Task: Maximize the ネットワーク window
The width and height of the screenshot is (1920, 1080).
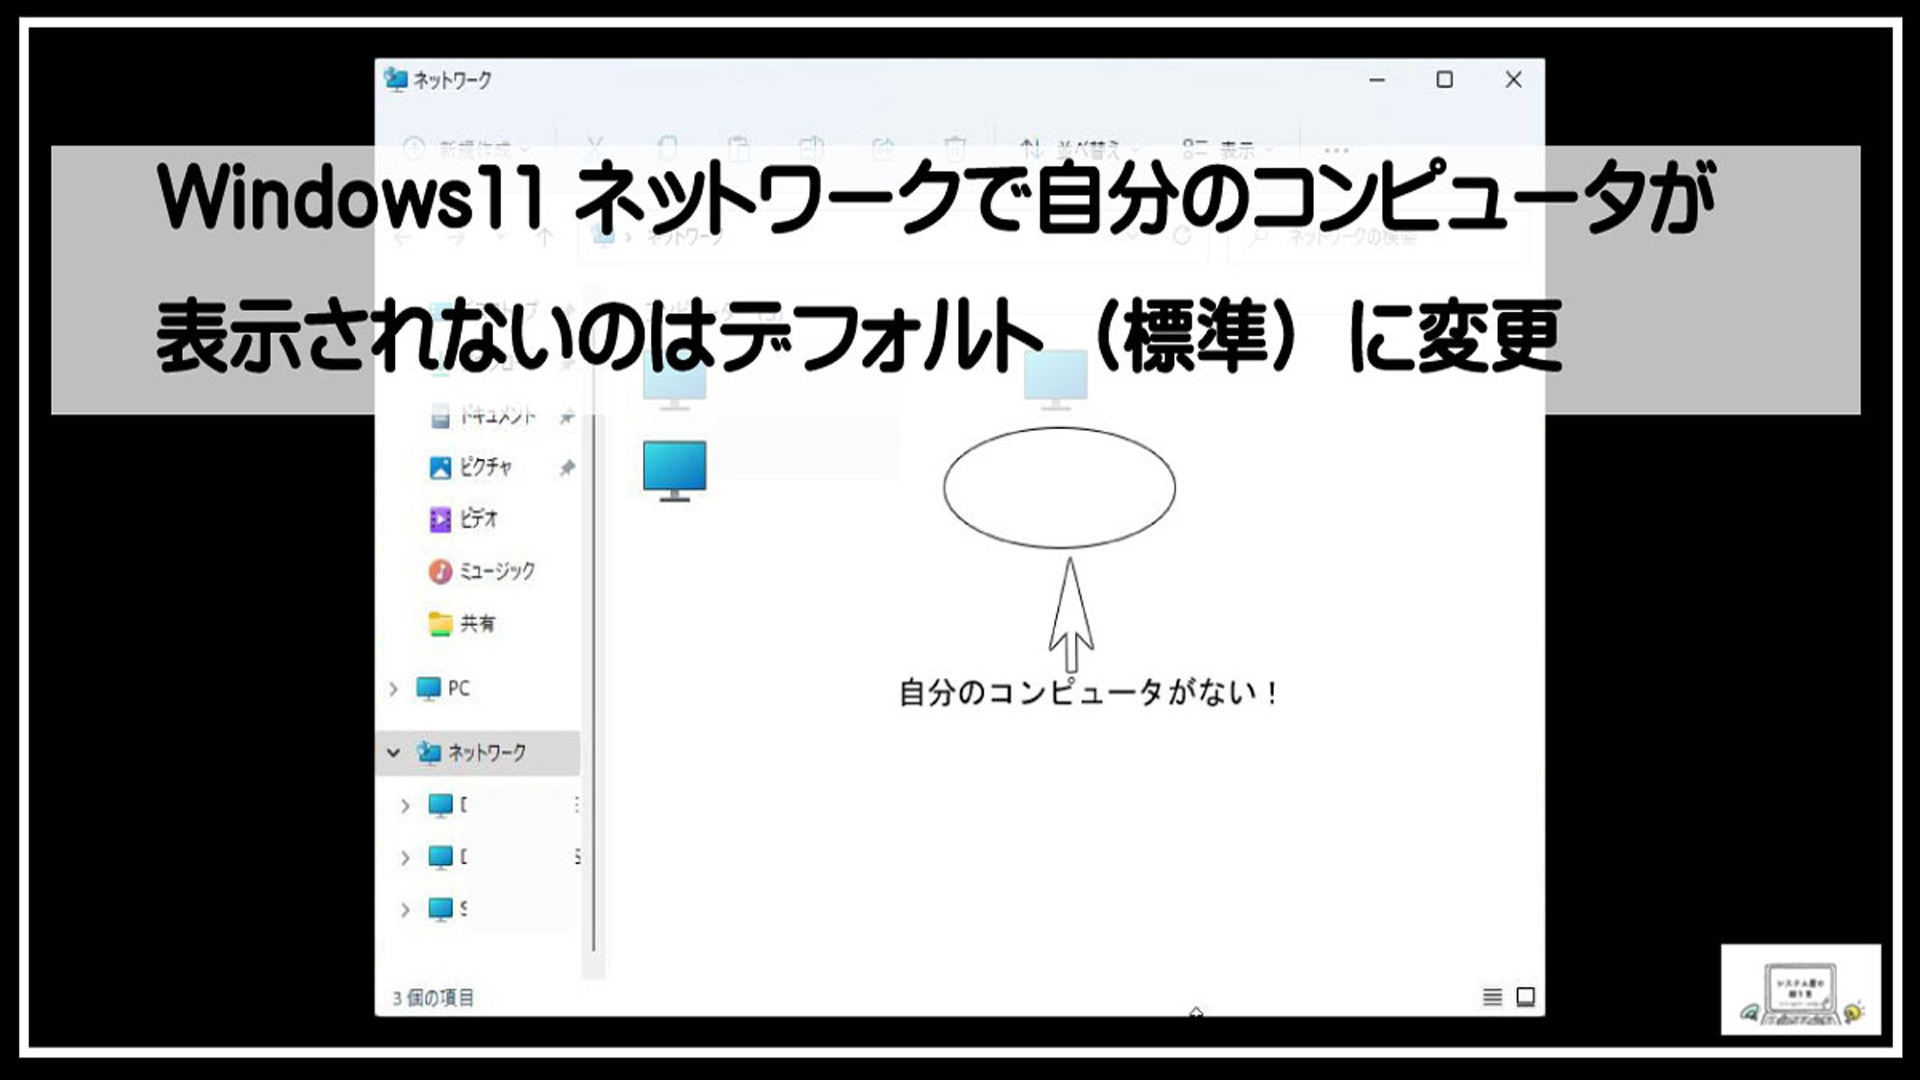Action: 1445,79
